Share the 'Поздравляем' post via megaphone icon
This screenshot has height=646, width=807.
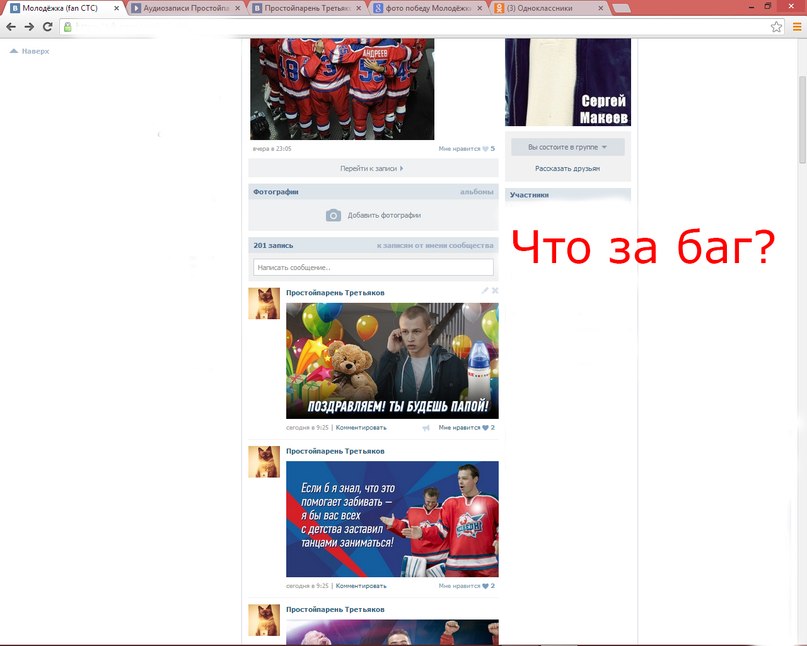tap(426, 428)
